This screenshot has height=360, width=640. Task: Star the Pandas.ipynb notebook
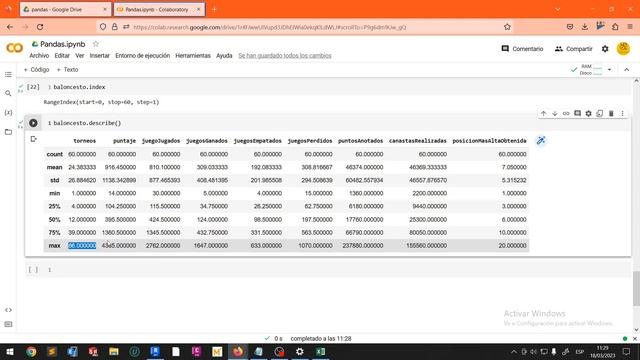point(96,44)
